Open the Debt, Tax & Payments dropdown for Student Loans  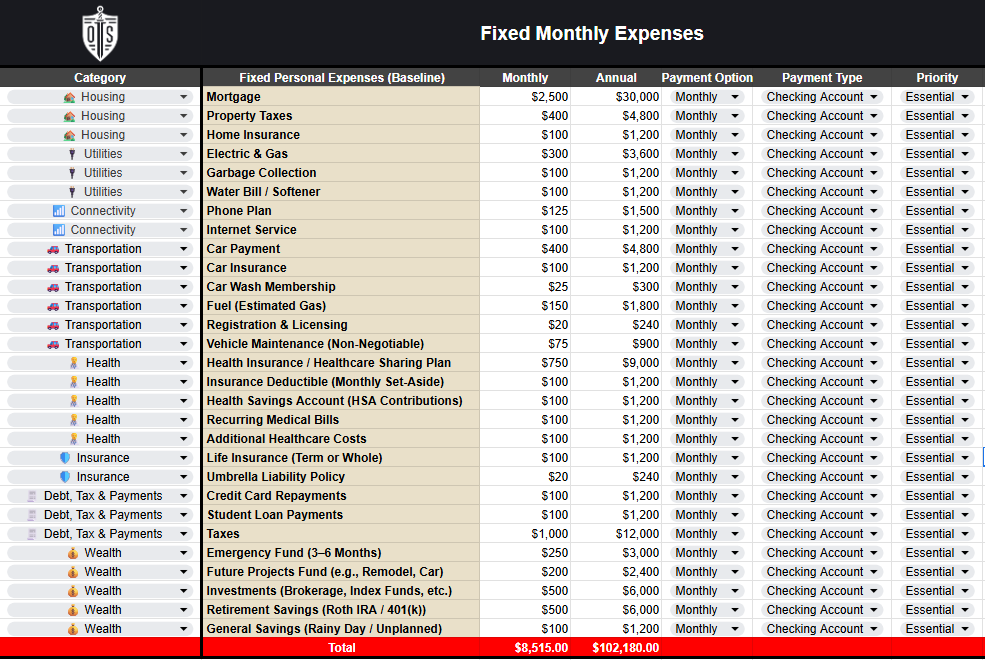tap(183, 515)
